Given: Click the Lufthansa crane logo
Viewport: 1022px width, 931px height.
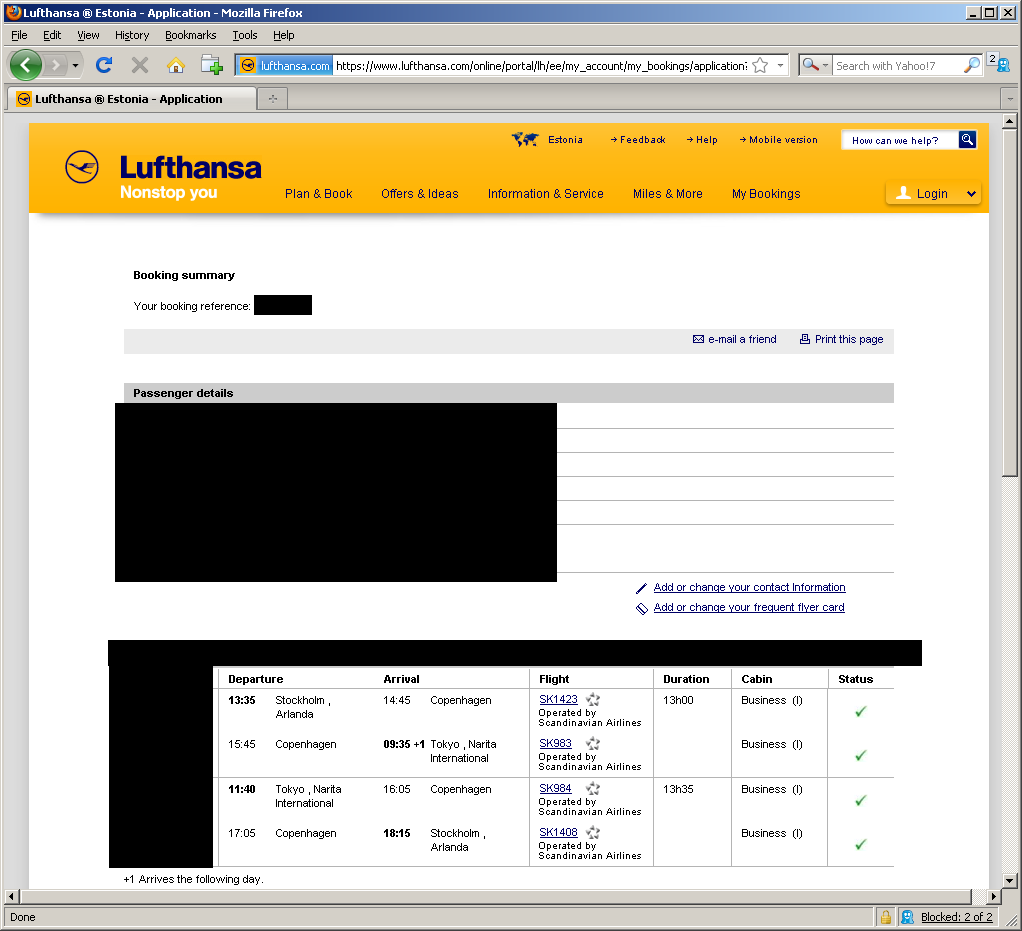Looking at the screenshot, I should pyautogui.click(x=82, y=167).
